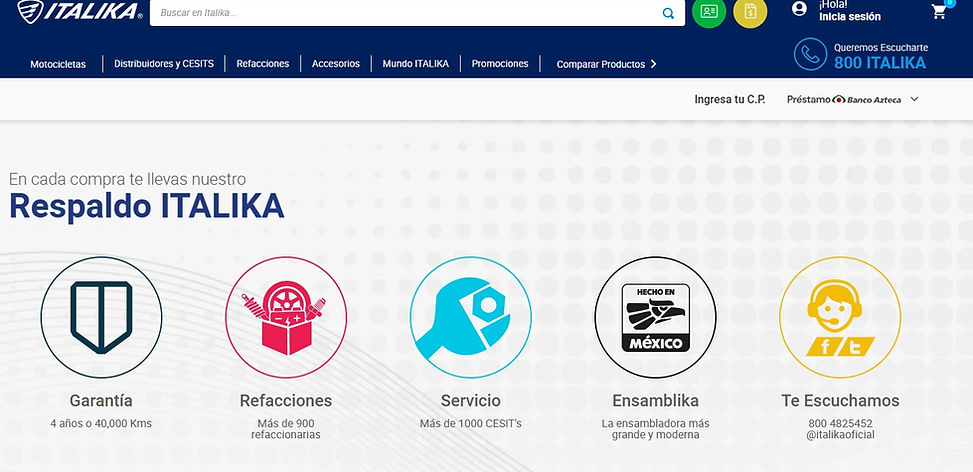973x472 pixels.
Task: Click the Te Escuchamos heading
Action: [840, 401]
